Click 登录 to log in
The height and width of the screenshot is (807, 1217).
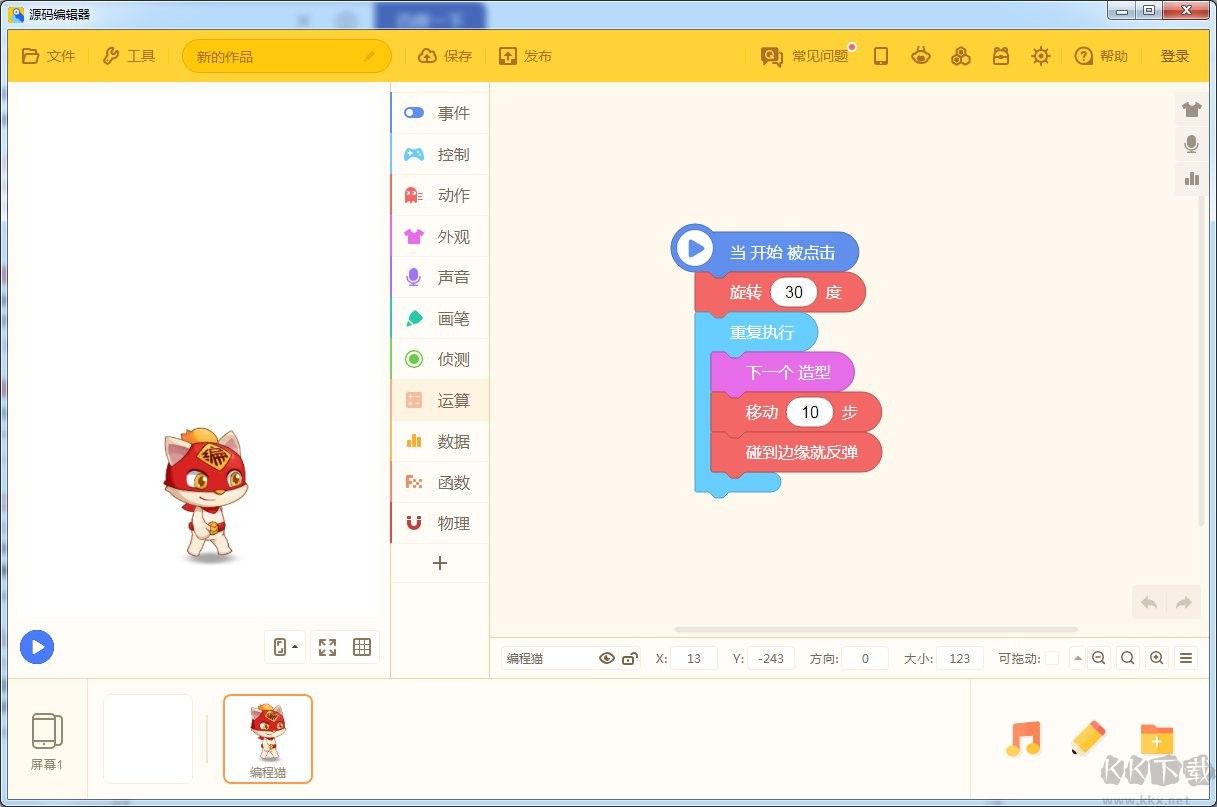[1175, 56]
